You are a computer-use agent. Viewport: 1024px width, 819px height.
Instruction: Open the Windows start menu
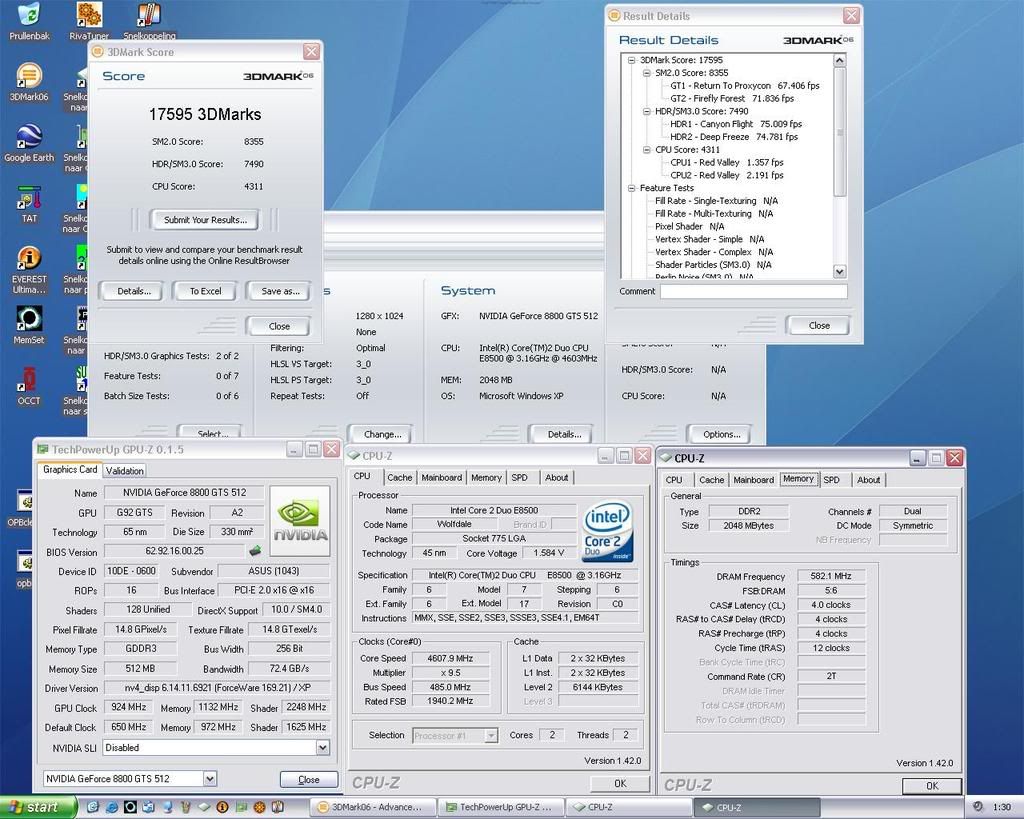[x=38, y=807]
